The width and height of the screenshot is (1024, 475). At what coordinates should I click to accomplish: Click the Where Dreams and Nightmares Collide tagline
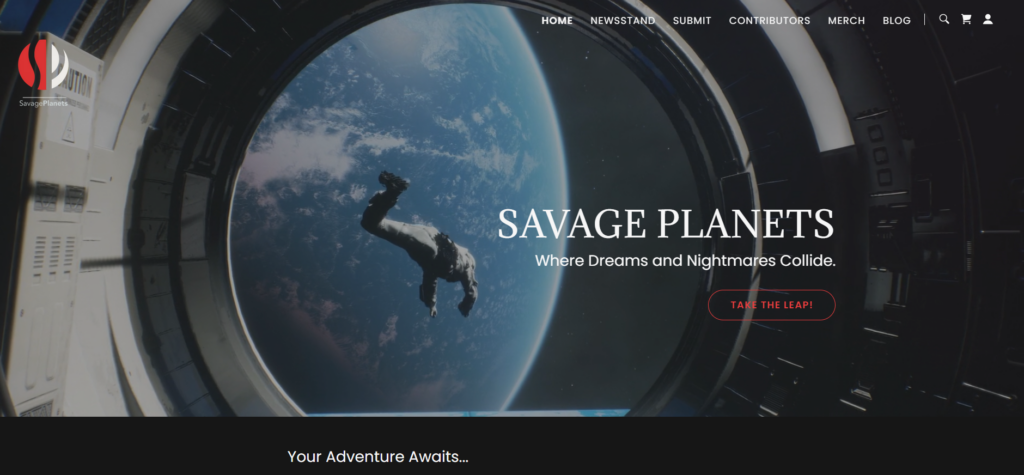pyautogui.click(x=685, y=261)
